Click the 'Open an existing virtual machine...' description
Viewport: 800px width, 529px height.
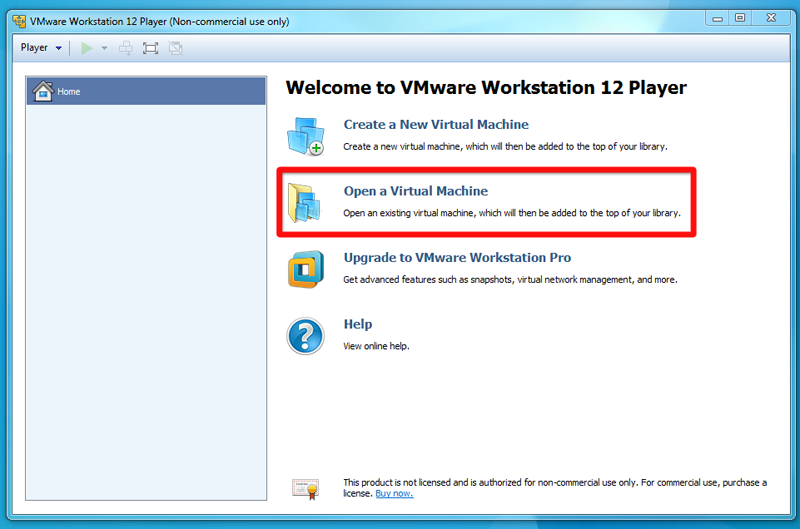[x=512, y=213]
